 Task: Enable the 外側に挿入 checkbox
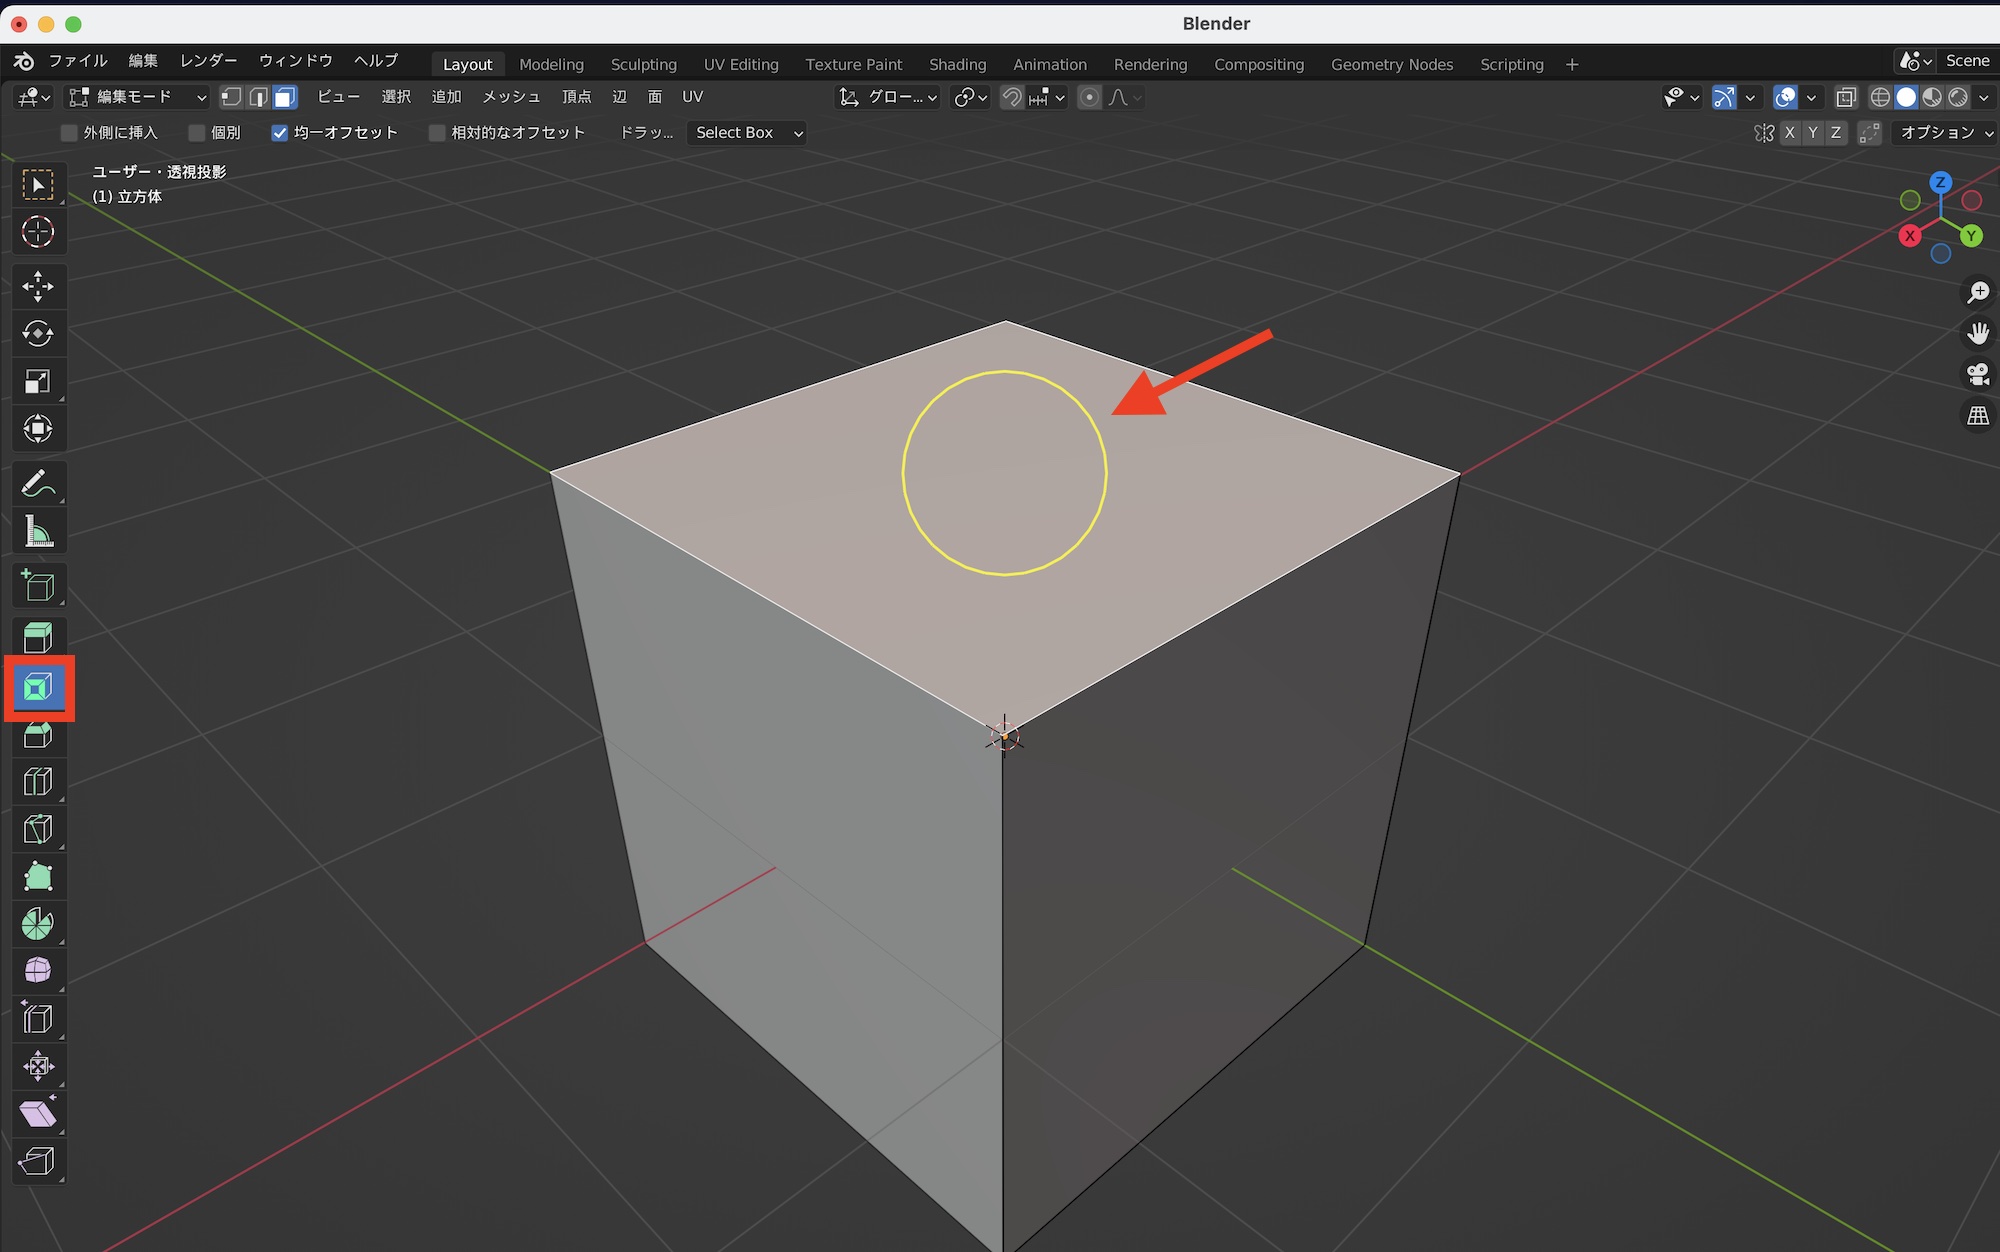coord(69,133)
